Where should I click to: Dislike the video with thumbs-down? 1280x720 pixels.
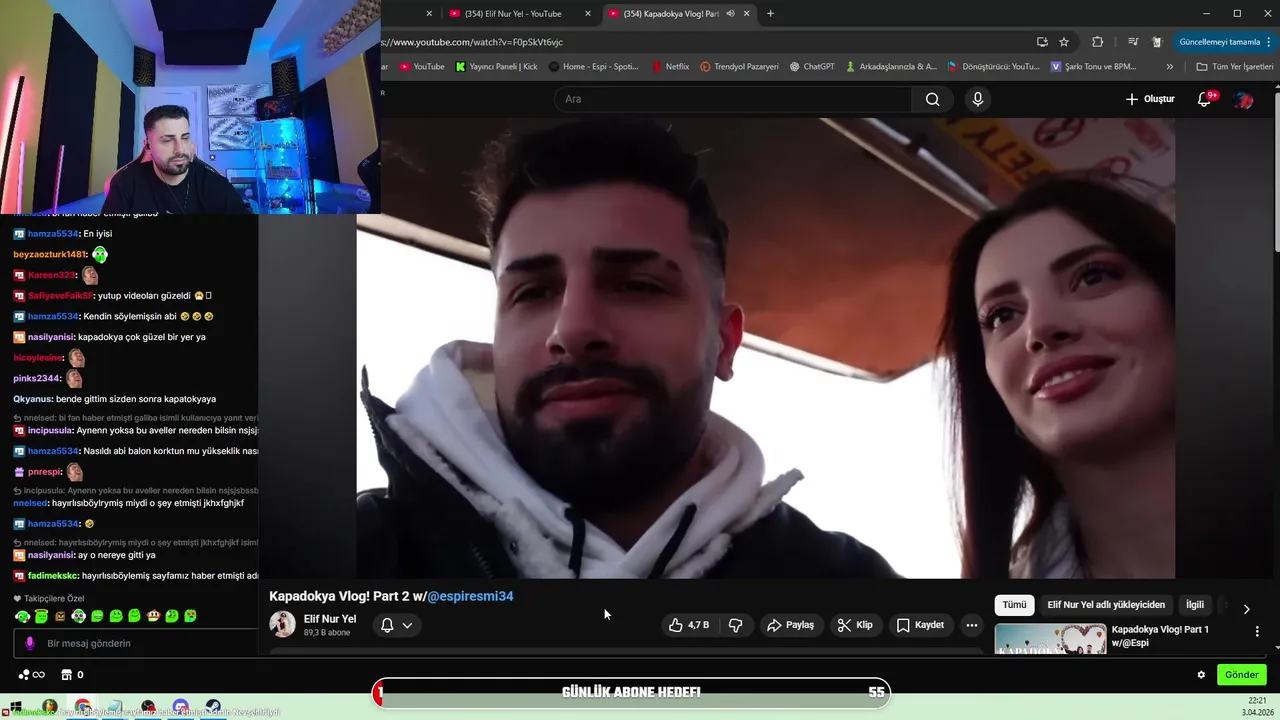coord(736,625)
